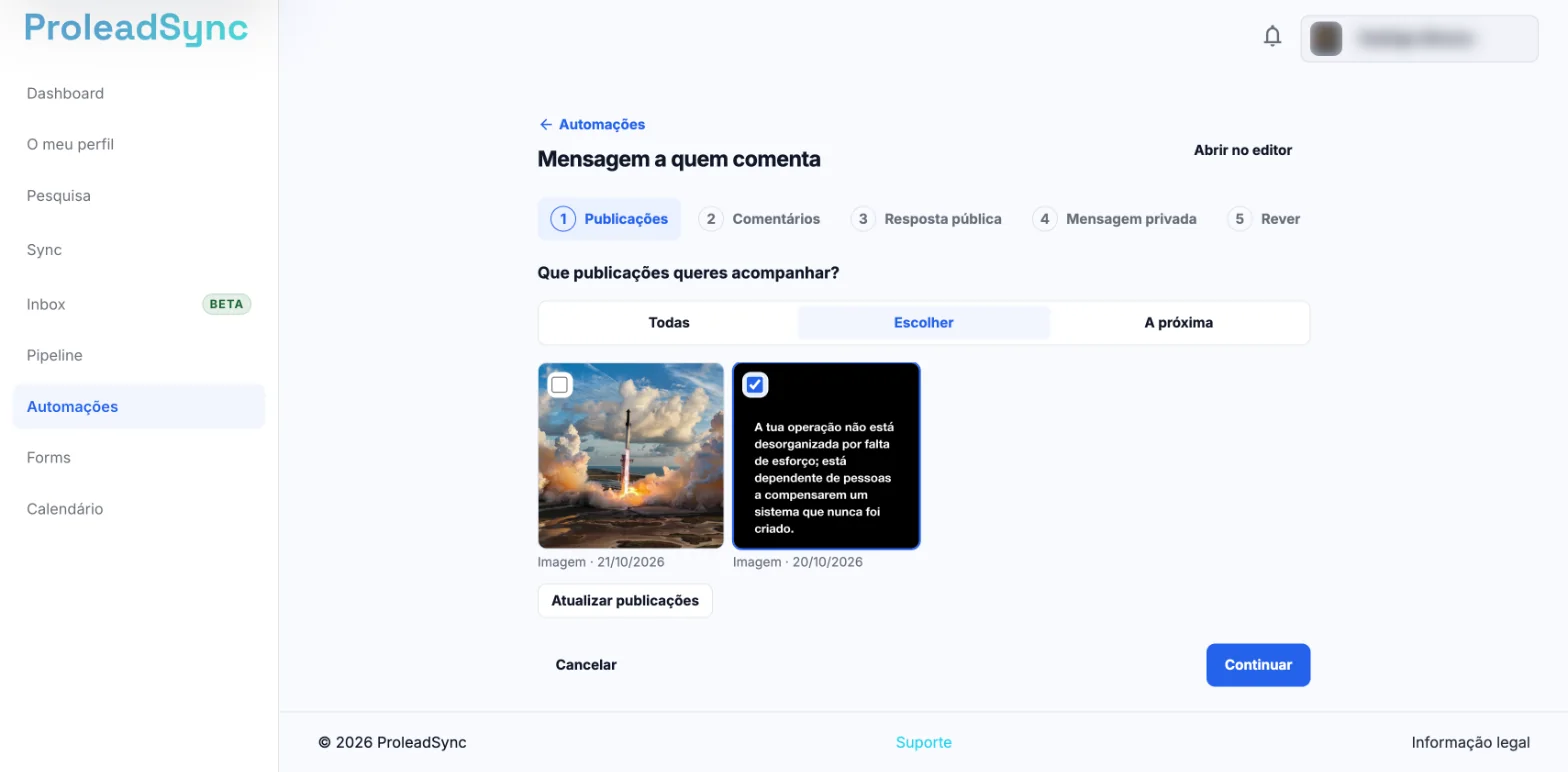Select the black quote post thumbnail
The width and height of the screenshot is (1568, 772).
827,456
